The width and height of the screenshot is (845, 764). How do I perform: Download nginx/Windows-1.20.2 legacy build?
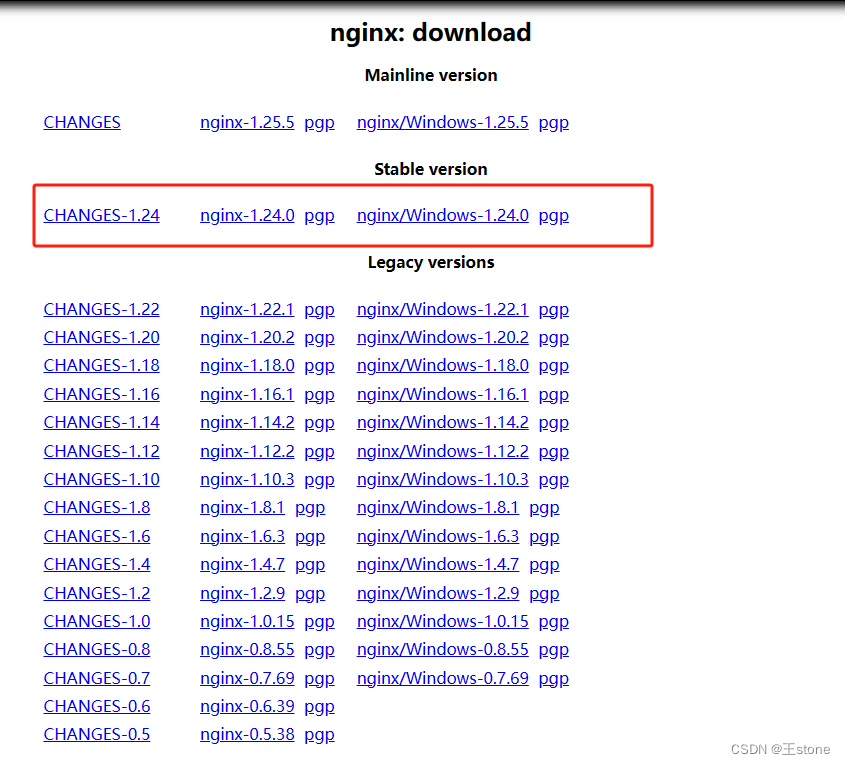(x=442, y=337)
